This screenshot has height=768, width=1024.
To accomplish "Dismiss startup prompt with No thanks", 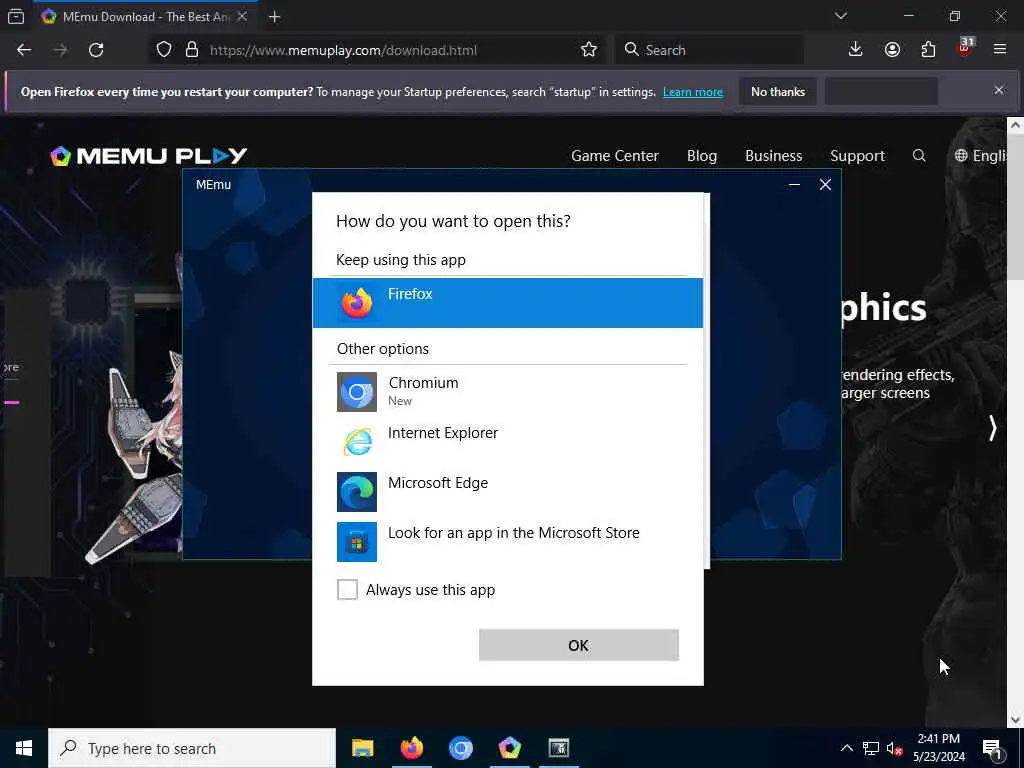I will (x=778, y=92).
